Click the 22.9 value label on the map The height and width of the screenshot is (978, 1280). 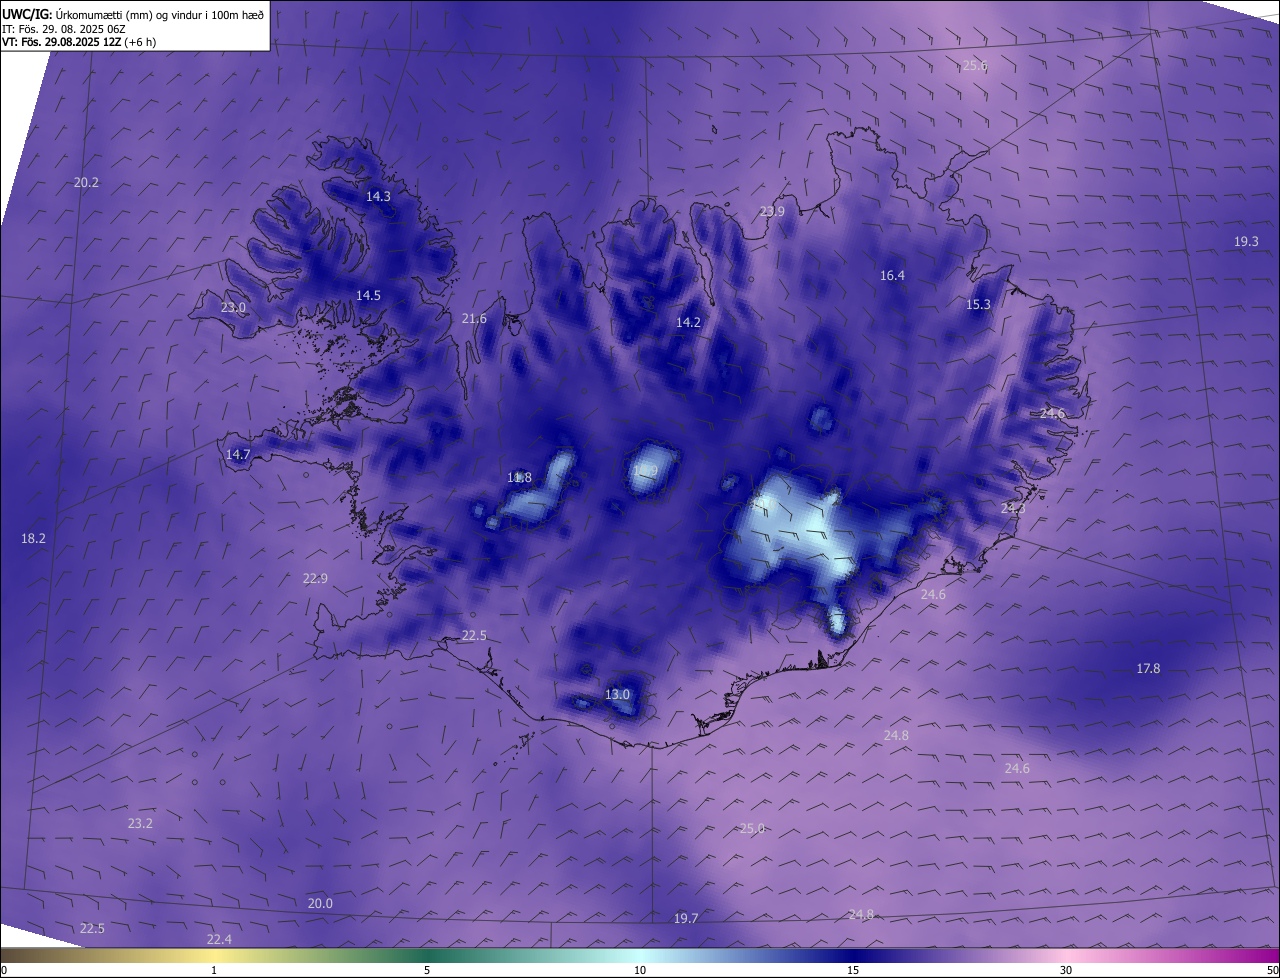coord(315,579)
